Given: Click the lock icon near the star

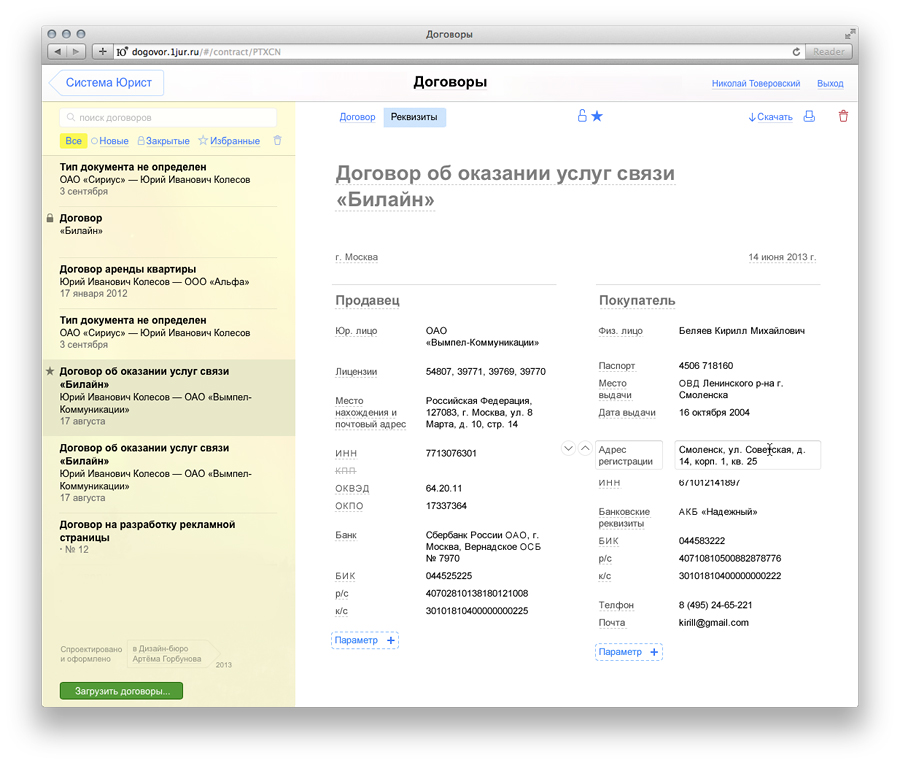Looking at the screenshot, I should (x=581, y=116).
